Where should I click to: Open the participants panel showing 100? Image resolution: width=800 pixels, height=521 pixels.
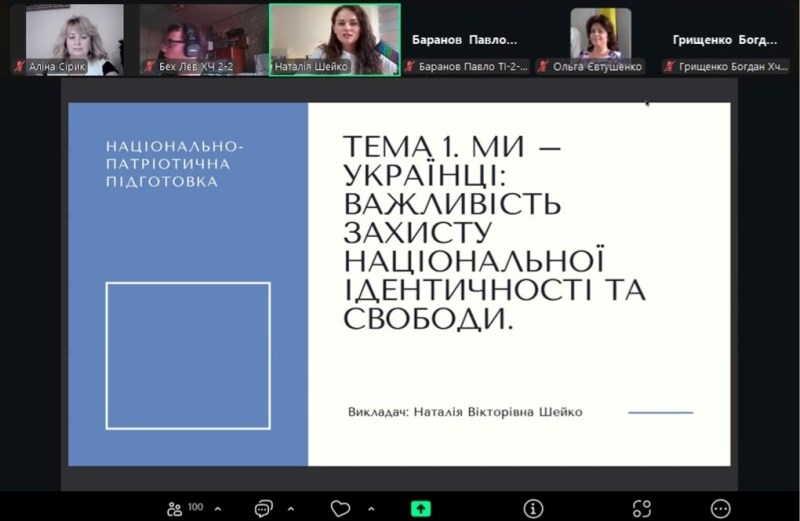(185, 508)
